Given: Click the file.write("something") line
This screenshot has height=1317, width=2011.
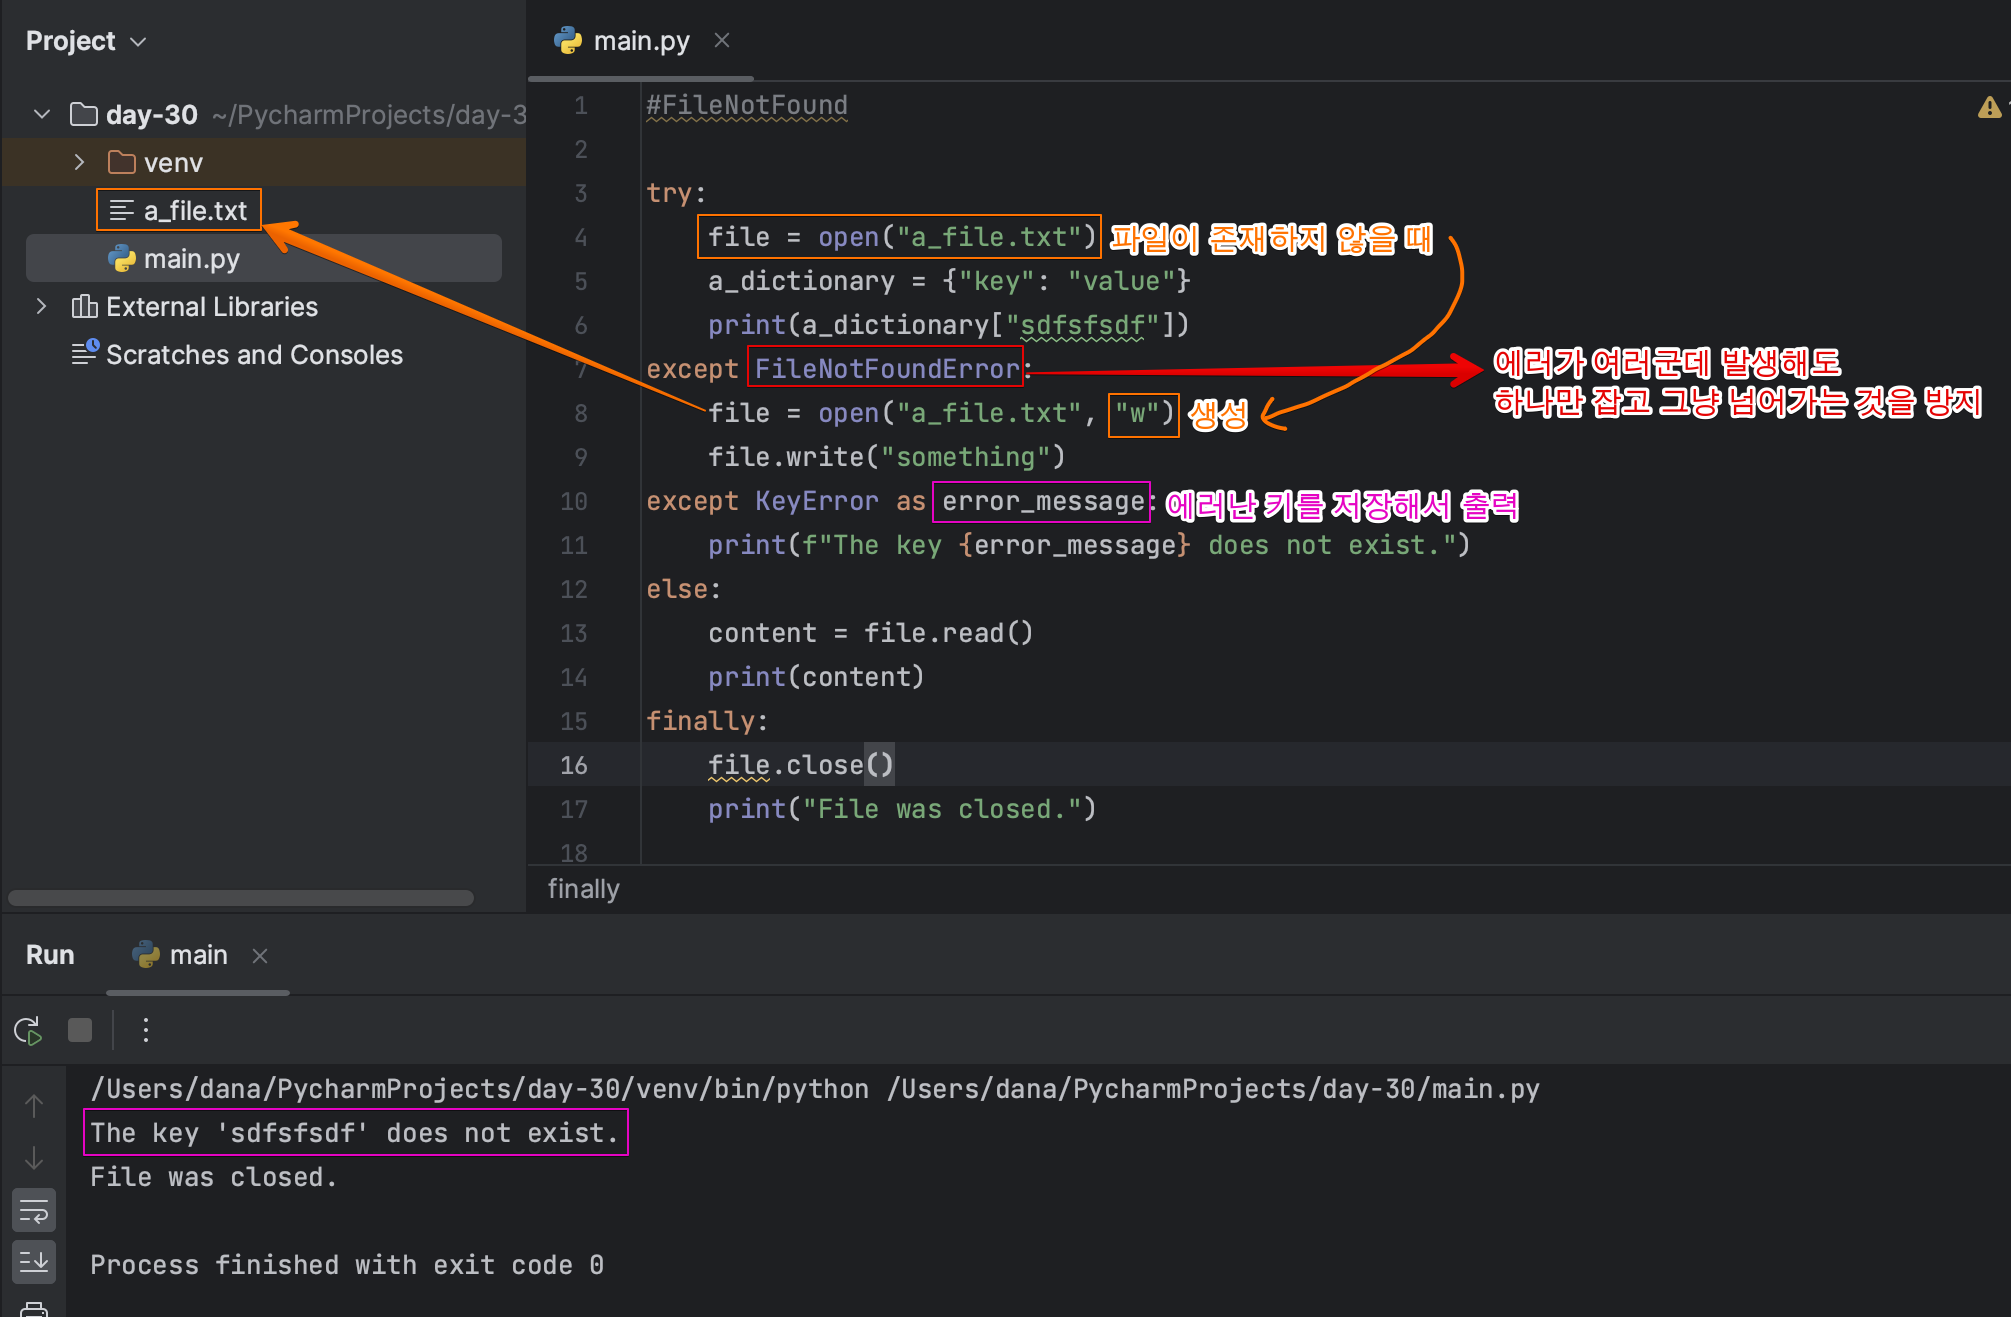Looking at the screenshot, I should [887, 457].
